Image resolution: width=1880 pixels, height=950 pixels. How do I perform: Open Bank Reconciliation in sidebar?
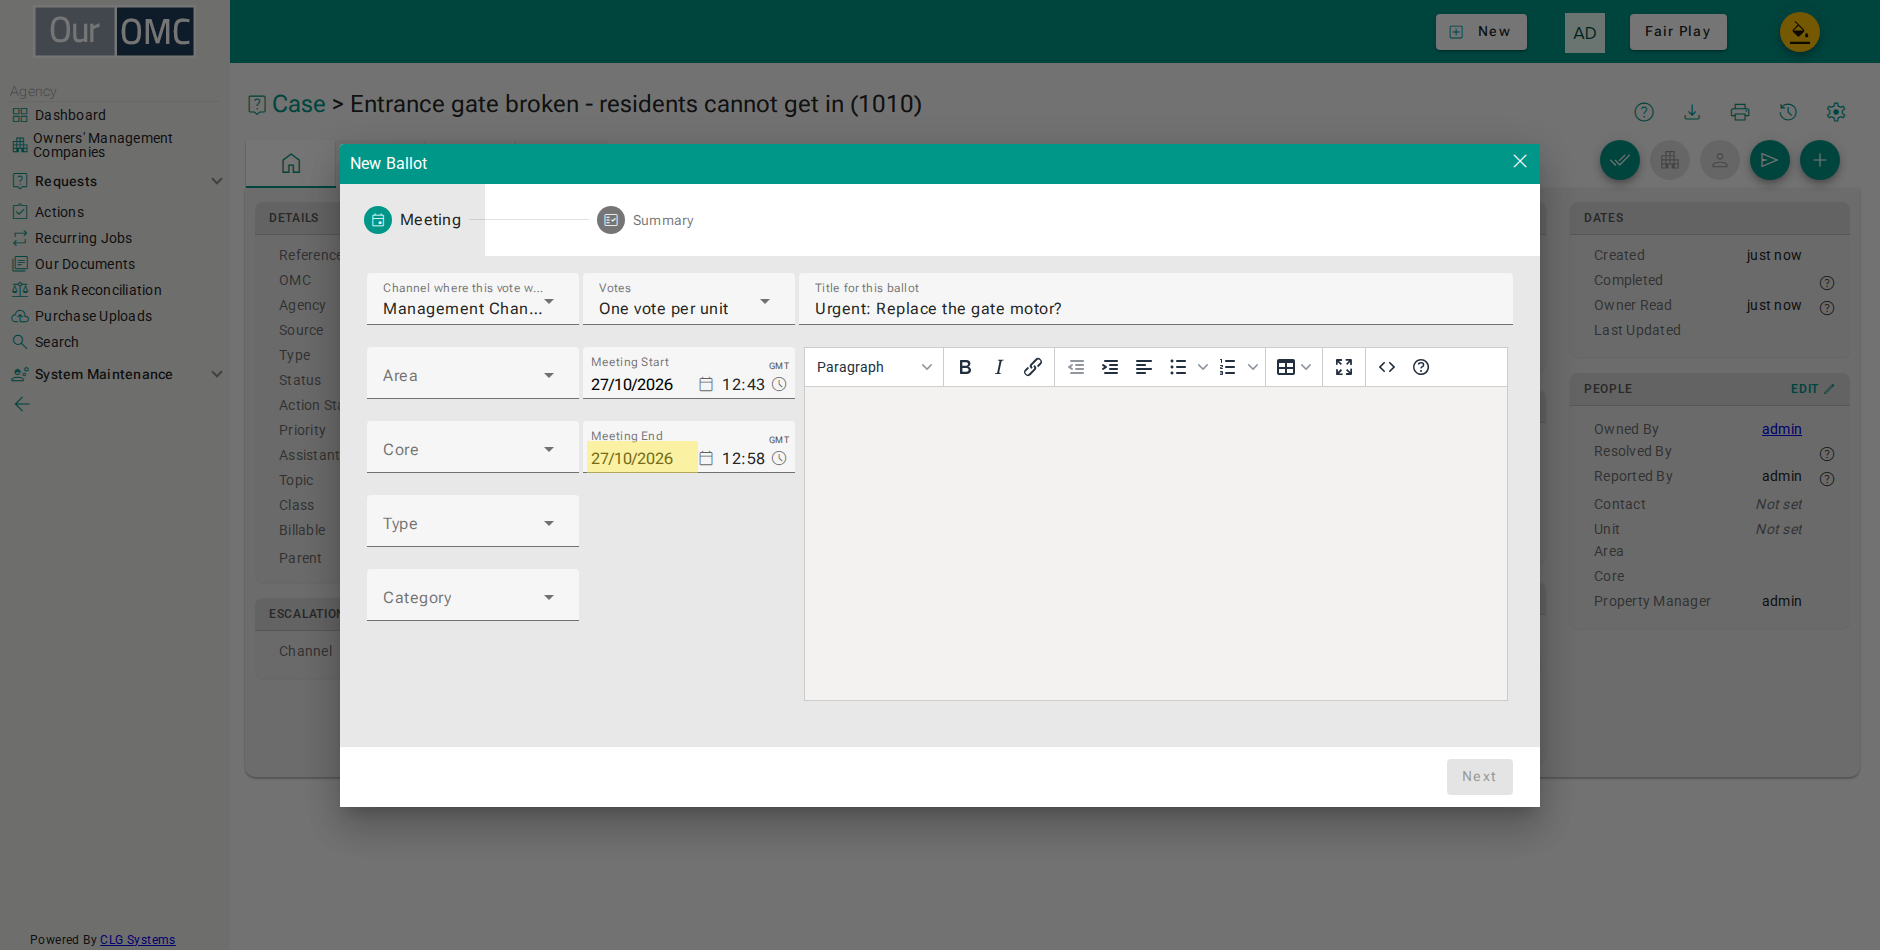[x=98, y=290]
